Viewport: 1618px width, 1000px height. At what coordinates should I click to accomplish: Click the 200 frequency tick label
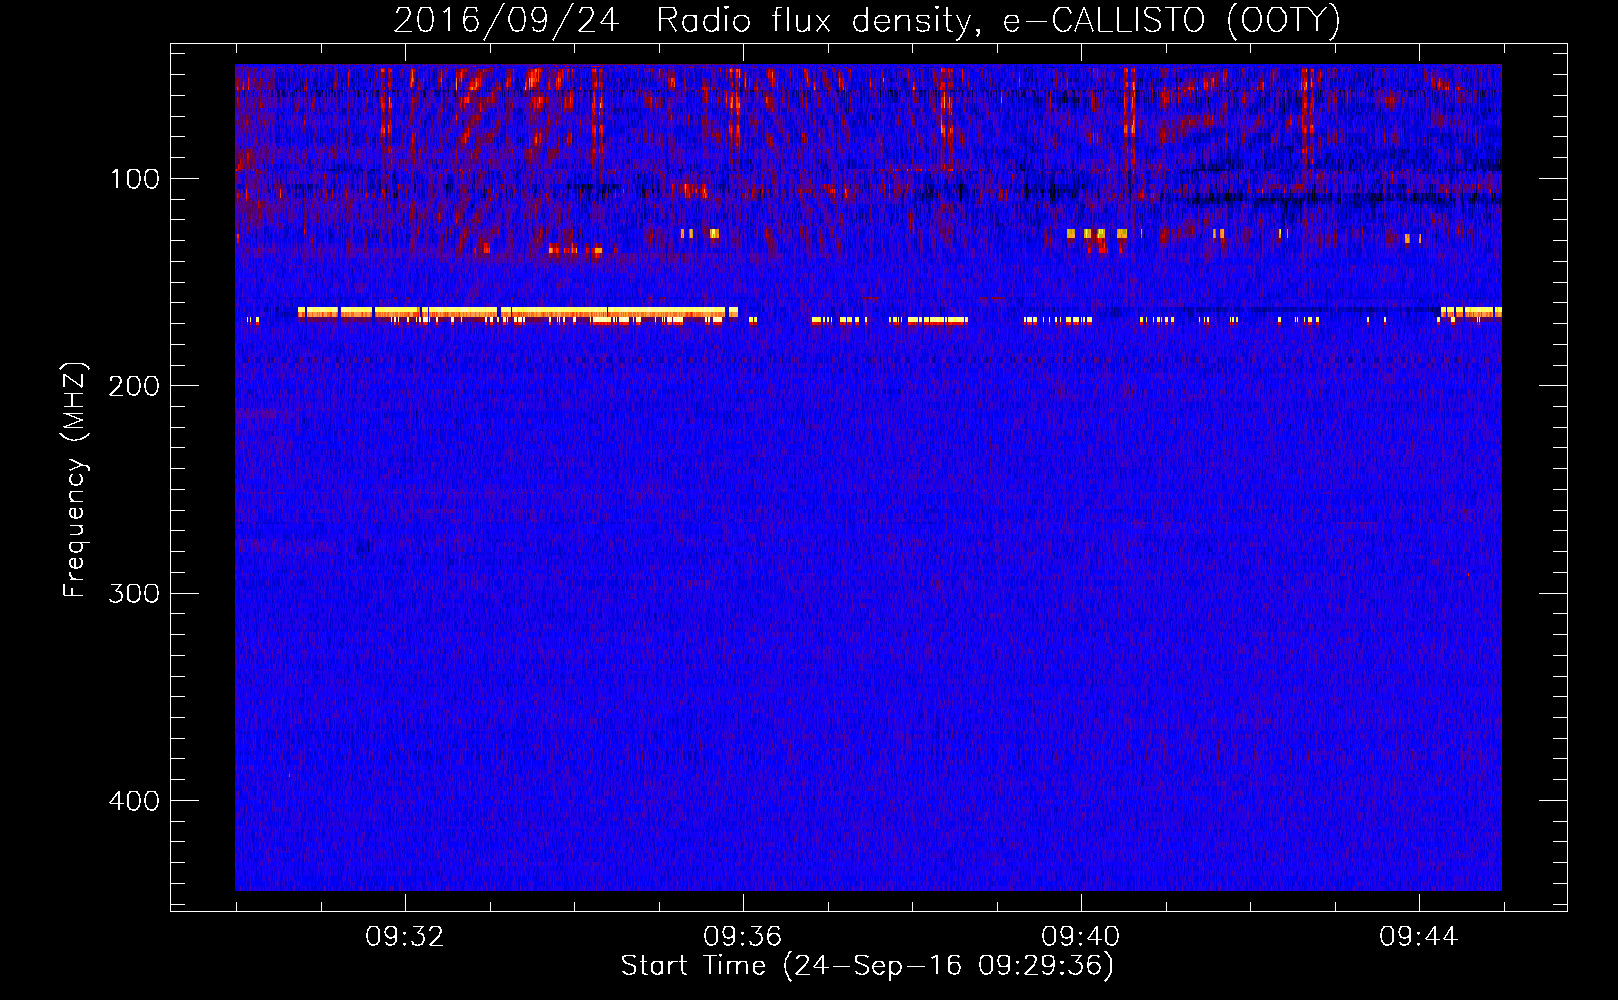coord(134,386)
